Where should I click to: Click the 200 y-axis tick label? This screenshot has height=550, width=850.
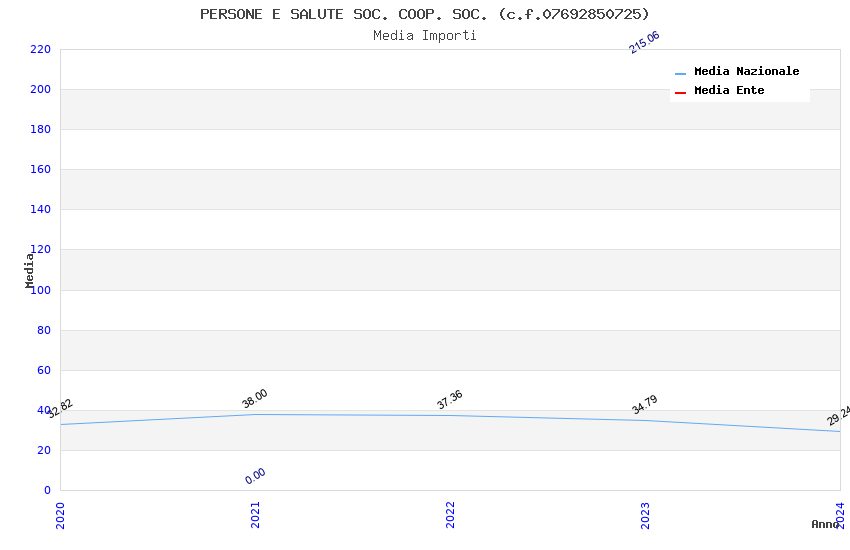[40, 89]
